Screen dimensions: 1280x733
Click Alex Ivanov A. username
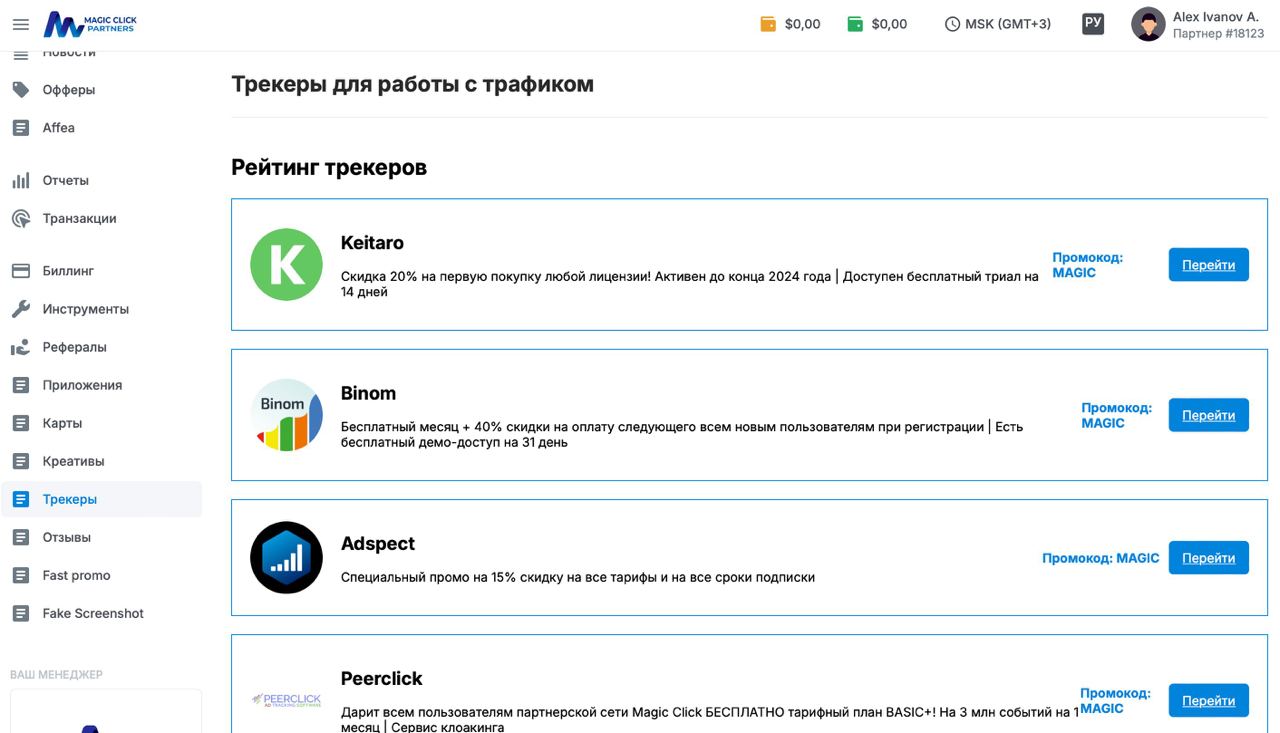coord(1216,17)
